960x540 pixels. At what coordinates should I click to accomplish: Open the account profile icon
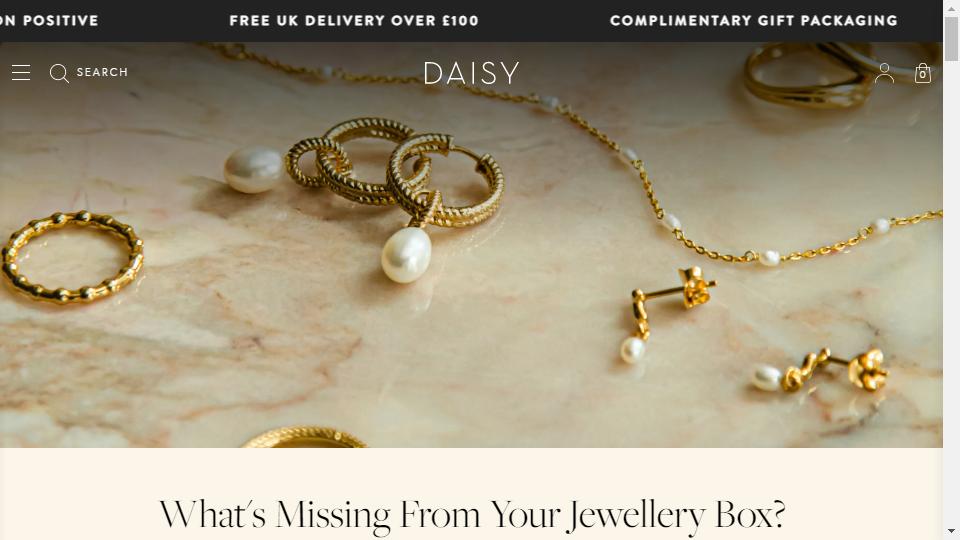pos(884,73)
